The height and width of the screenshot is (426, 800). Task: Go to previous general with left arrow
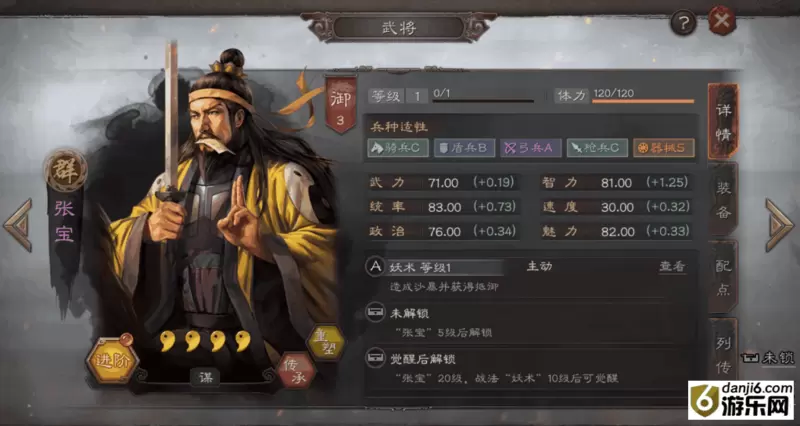pyautogui.click(x=18, y=225)
